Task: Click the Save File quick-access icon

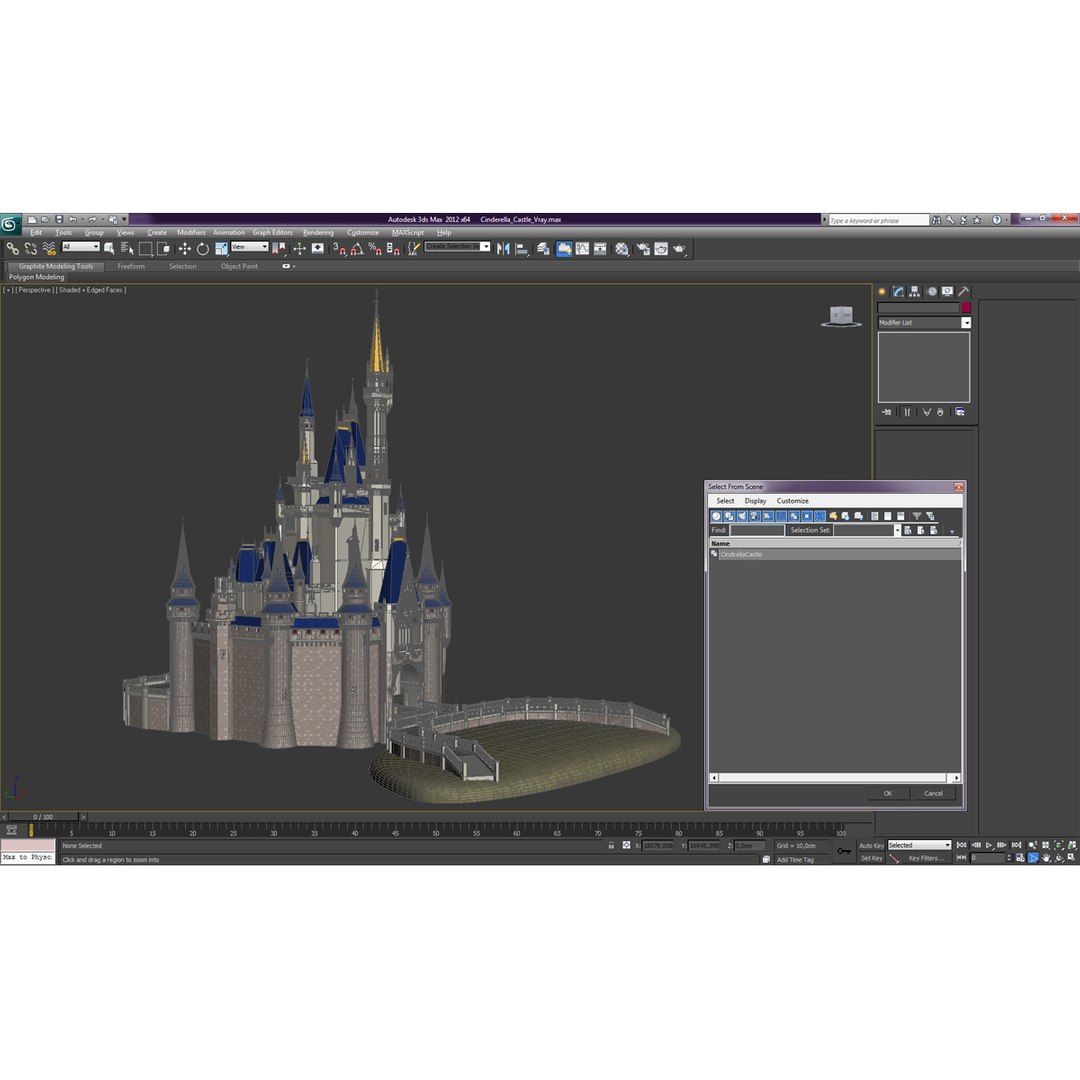Action: coord(59,220)
